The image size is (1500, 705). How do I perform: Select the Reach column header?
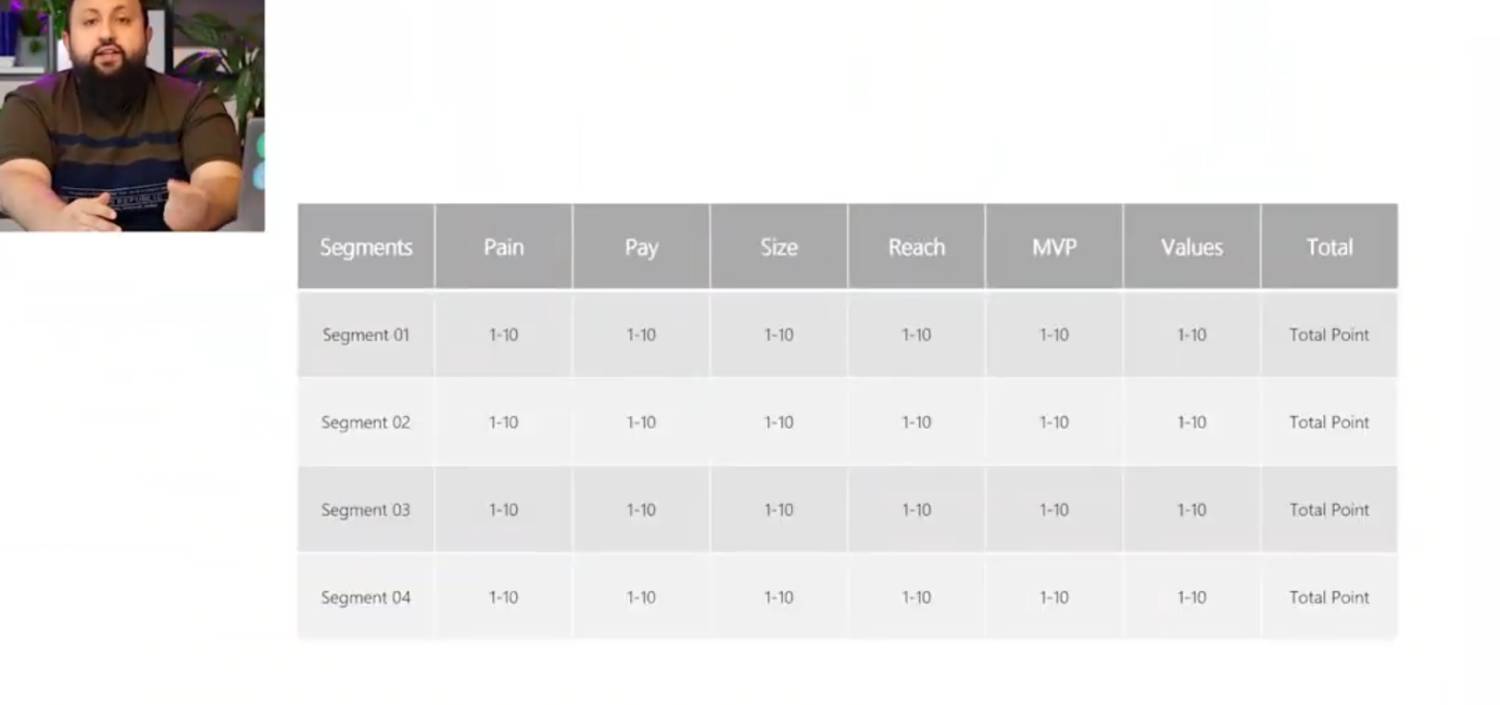(916, 247)
